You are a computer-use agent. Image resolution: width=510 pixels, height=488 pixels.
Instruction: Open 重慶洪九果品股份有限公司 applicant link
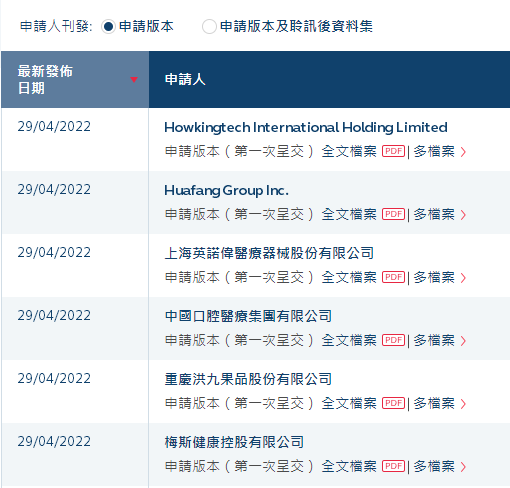click(x=248, y=379)
